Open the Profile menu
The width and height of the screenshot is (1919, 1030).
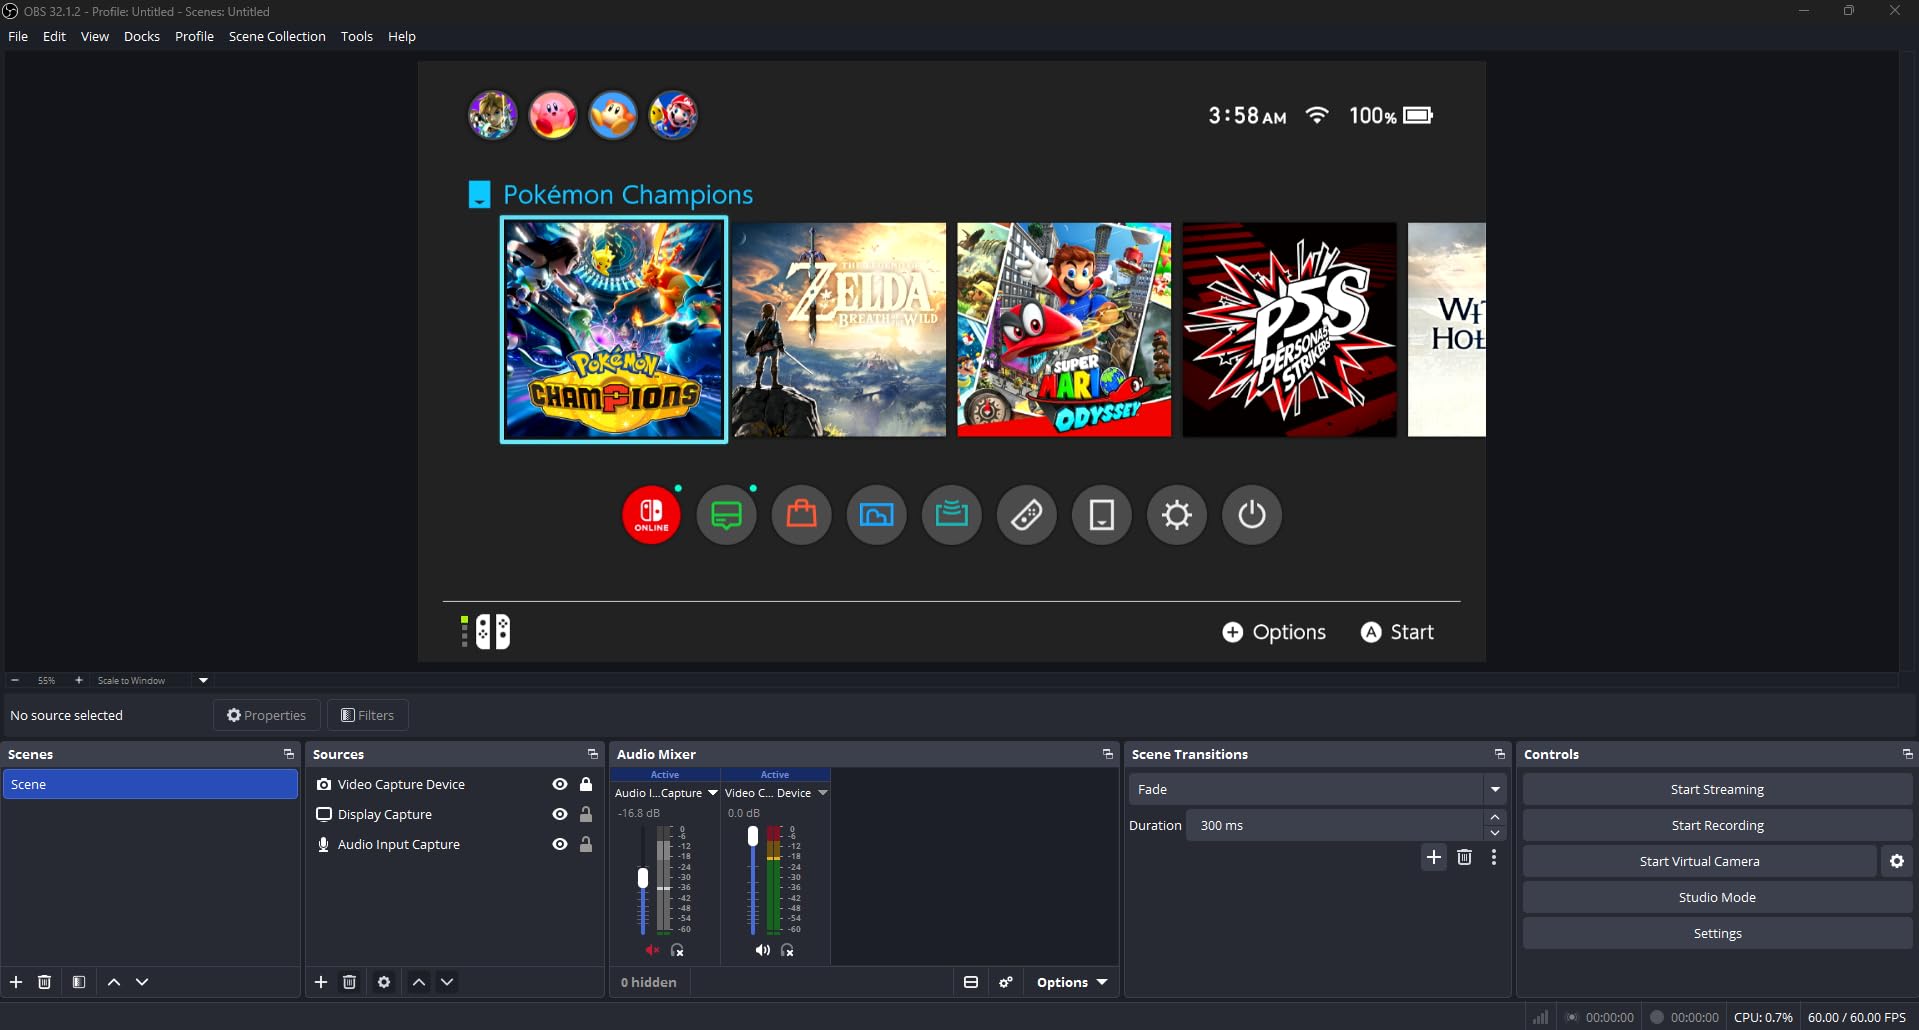[194, 36]
